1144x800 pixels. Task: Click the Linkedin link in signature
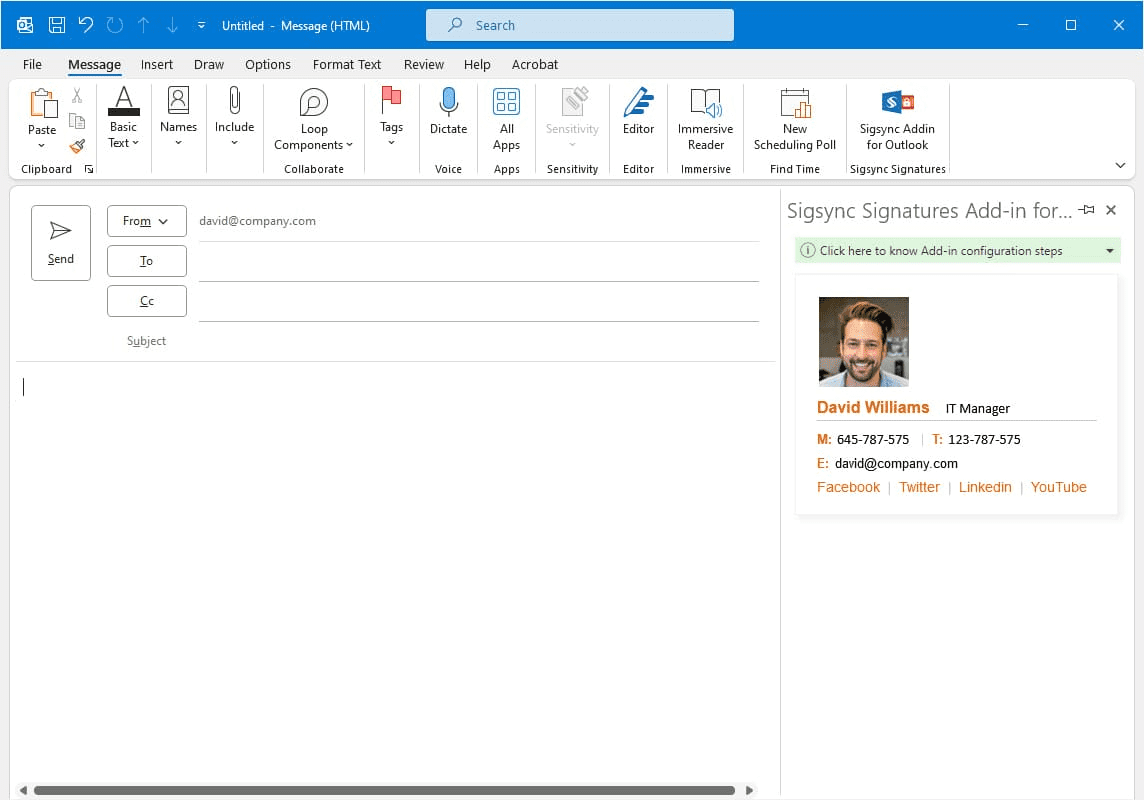(985, 487)
